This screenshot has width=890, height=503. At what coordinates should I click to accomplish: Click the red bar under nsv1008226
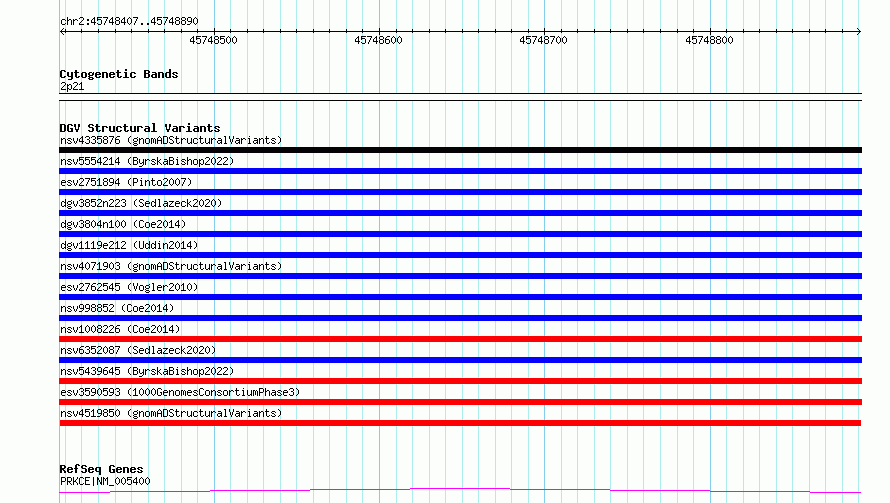(460, 339)
